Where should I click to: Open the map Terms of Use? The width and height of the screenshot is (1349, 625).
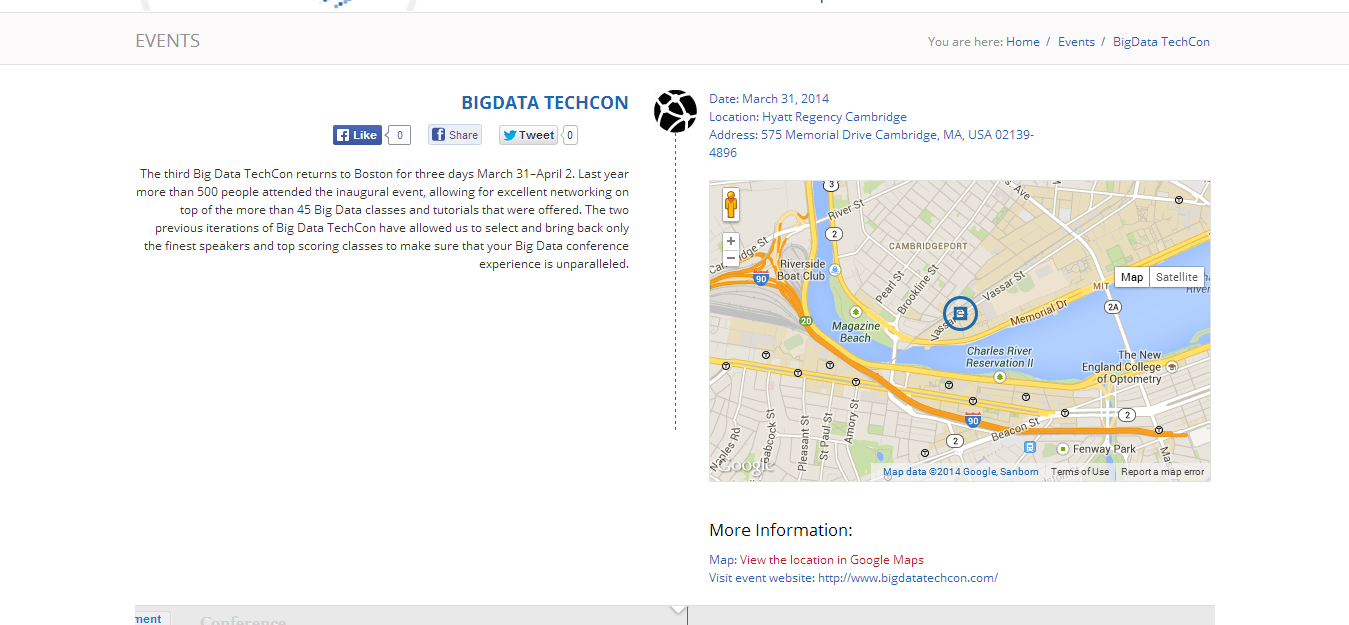(1080, 472)
